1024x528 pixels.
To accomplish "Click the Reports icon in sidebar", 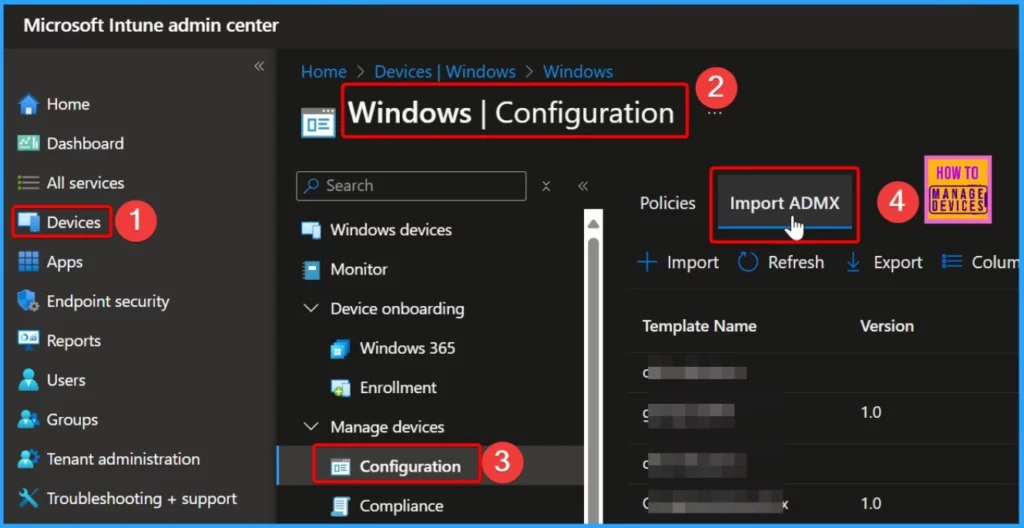I will coord(28,340).
